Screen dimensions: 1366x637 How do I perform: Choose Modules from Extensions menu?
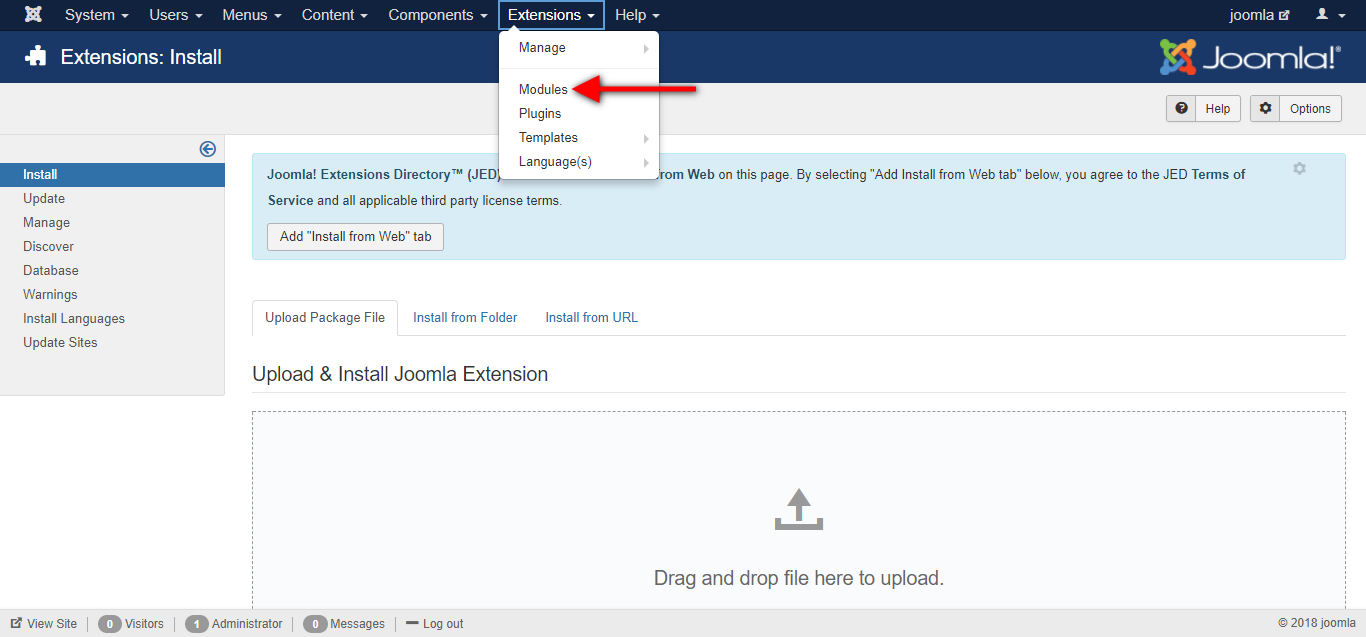(x=543, y=90)
